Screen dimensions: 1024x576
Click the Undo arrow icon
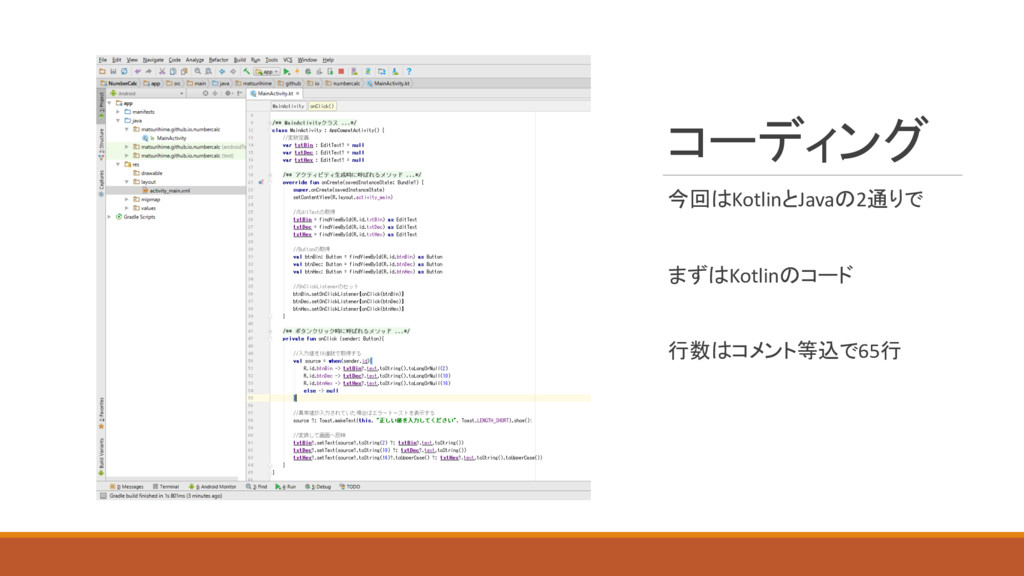138,71
